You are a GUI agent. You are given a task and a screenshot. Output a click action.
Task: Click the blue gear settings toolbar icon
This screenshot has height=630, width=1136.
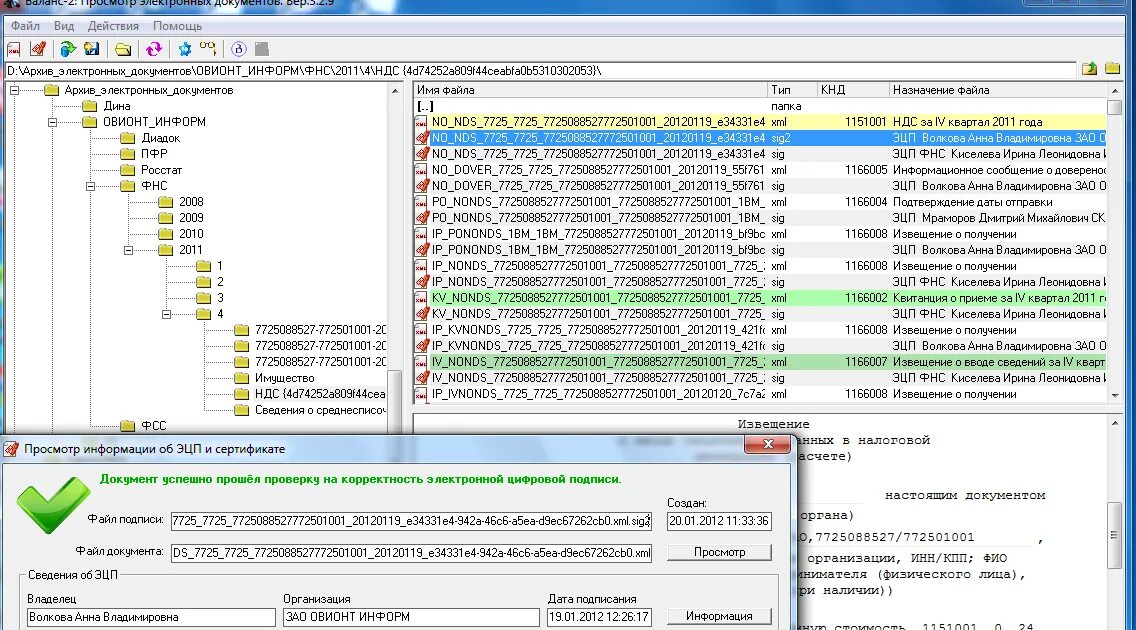pos(185,49)
